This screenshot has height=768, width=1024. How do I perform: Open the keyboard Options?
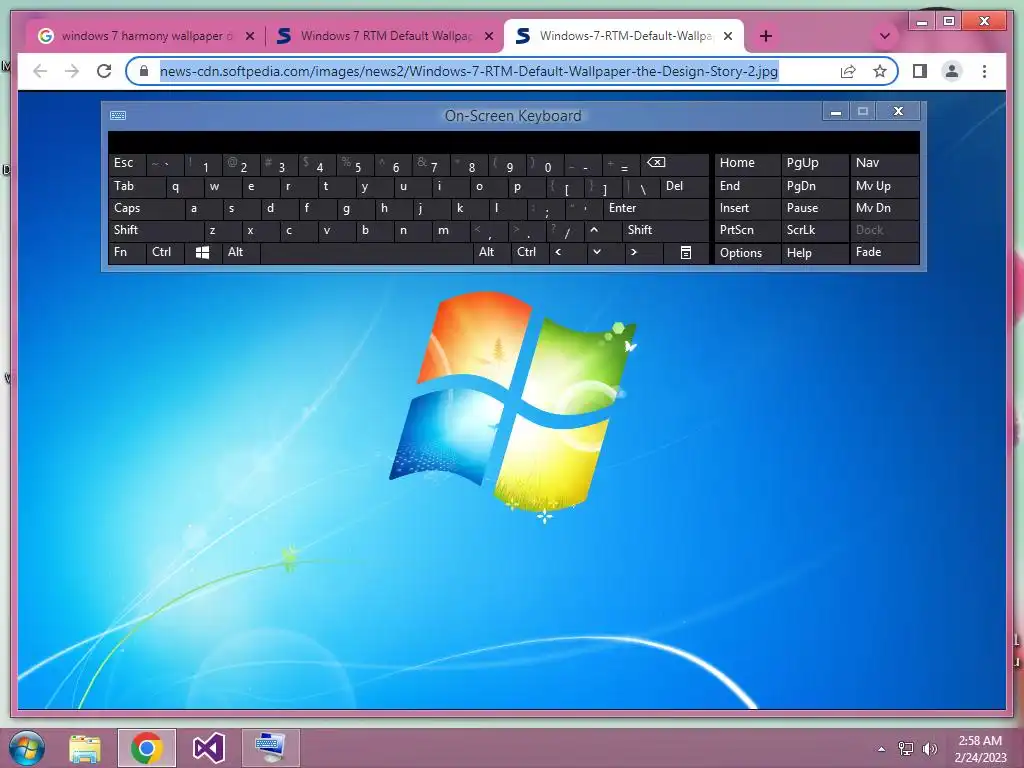pyautogui.click(x=748, y=253)
